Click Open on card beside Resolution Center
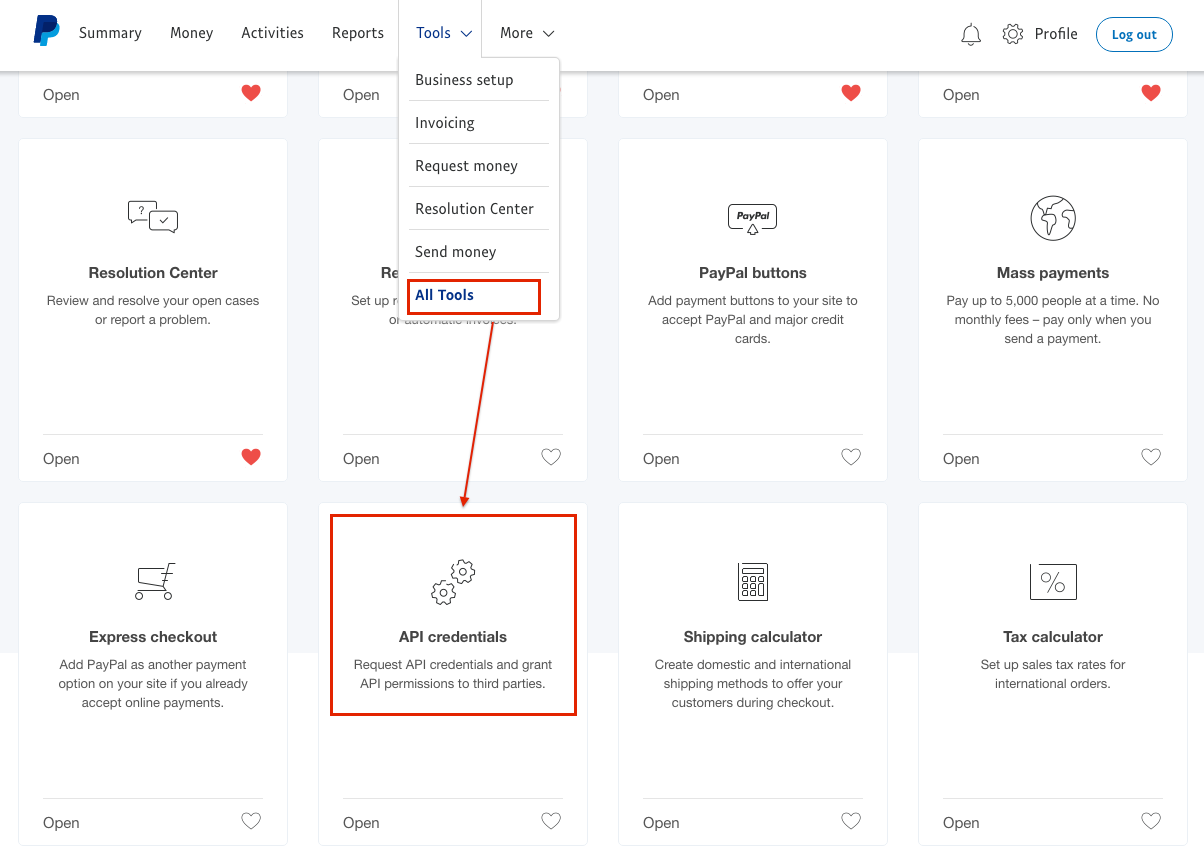The height and width of the screenshot is (861, 1204). click(x=361, y=459)
